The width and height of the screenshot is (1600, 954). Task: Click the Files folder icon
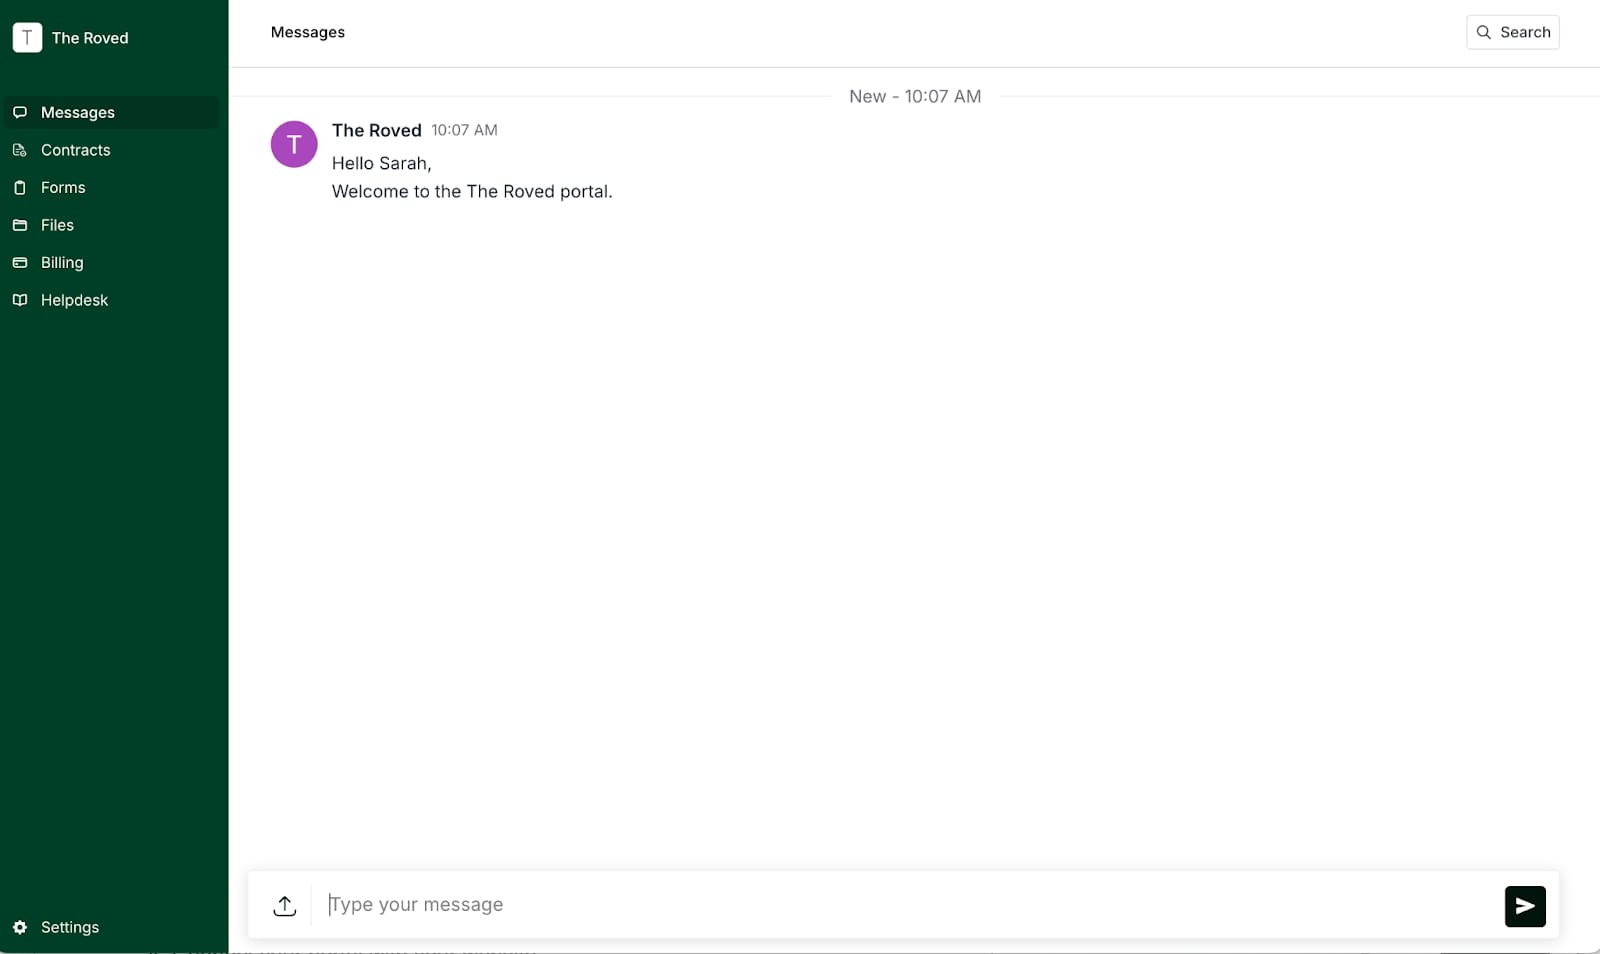[x=20, y=225]
